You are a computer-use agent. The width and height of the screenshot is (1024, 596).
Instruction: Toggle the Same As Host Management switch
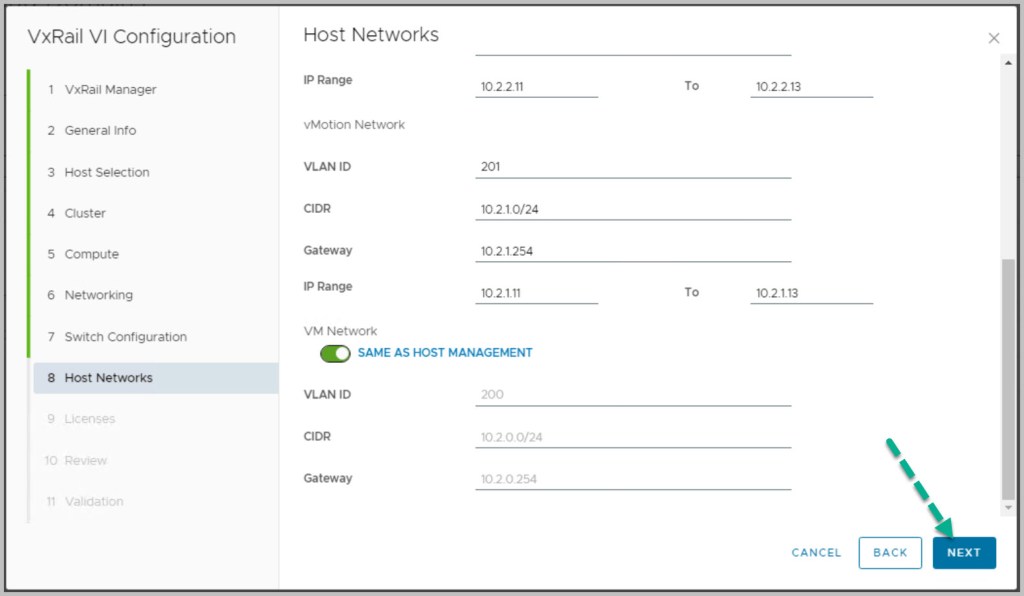click(335, 353)
